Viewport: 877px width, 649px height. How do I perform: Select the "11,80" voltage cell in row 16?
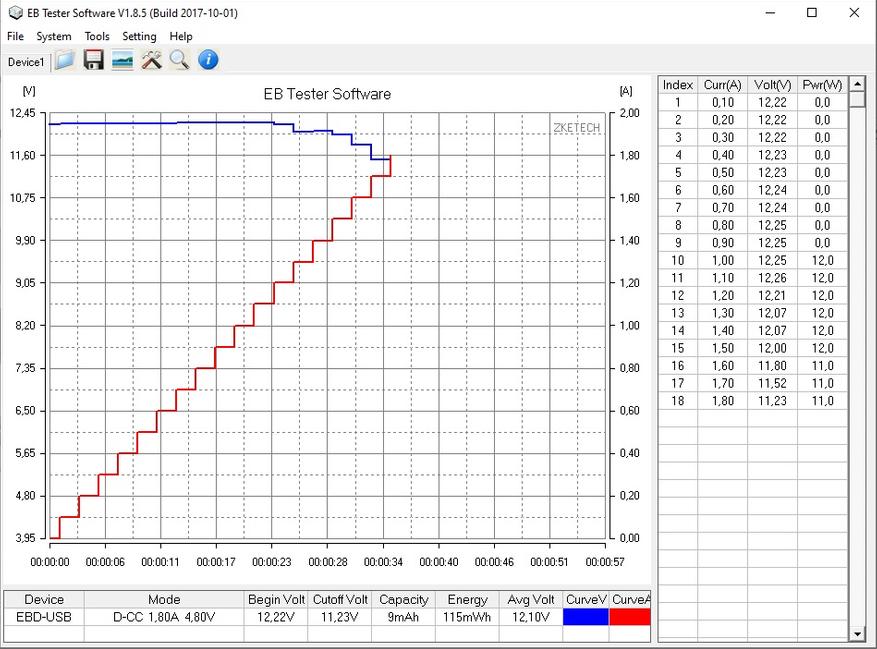point(772,365)
